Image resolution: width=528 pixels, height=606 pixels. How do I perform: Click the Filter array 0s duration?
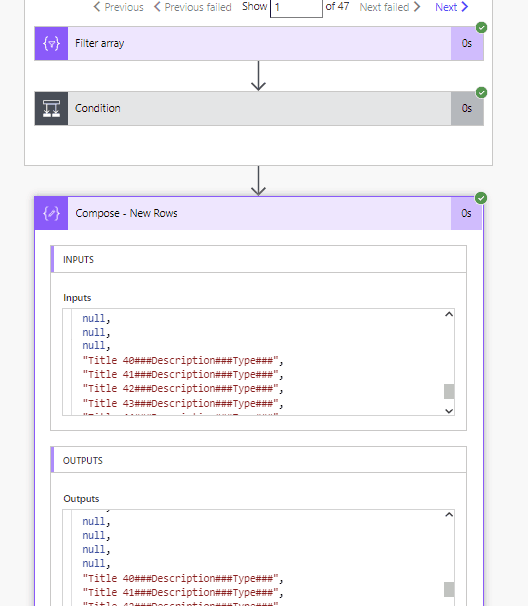(467, 43)
